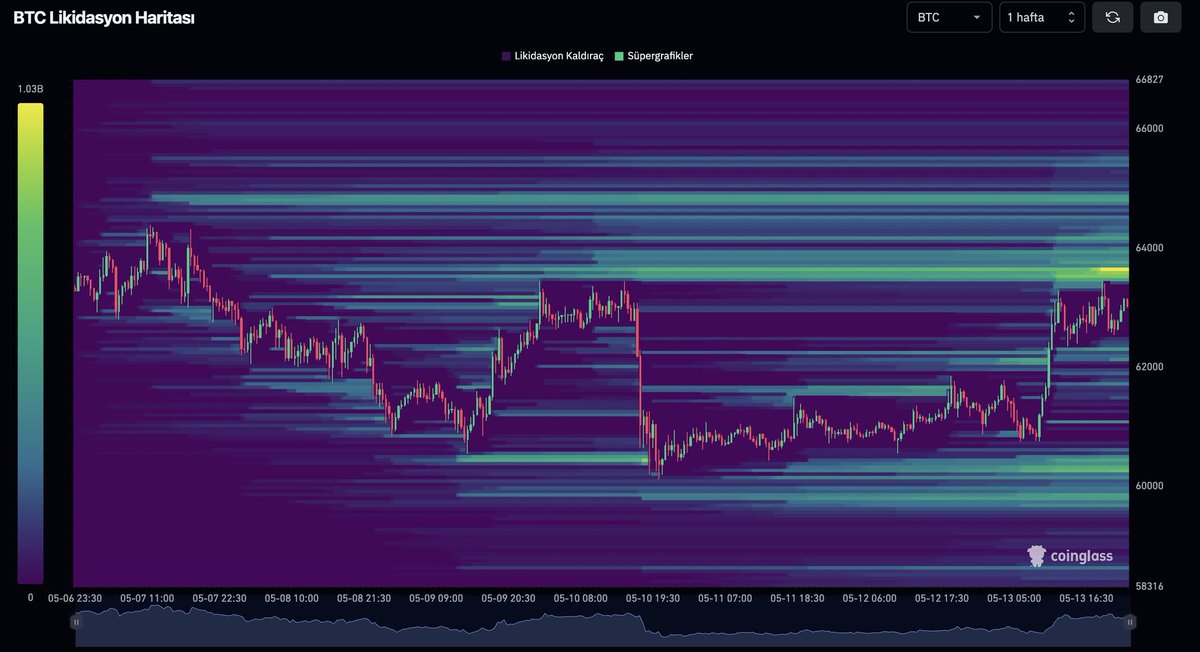
Task: Click the refresh chart button
Action: tap(1113, 17)
